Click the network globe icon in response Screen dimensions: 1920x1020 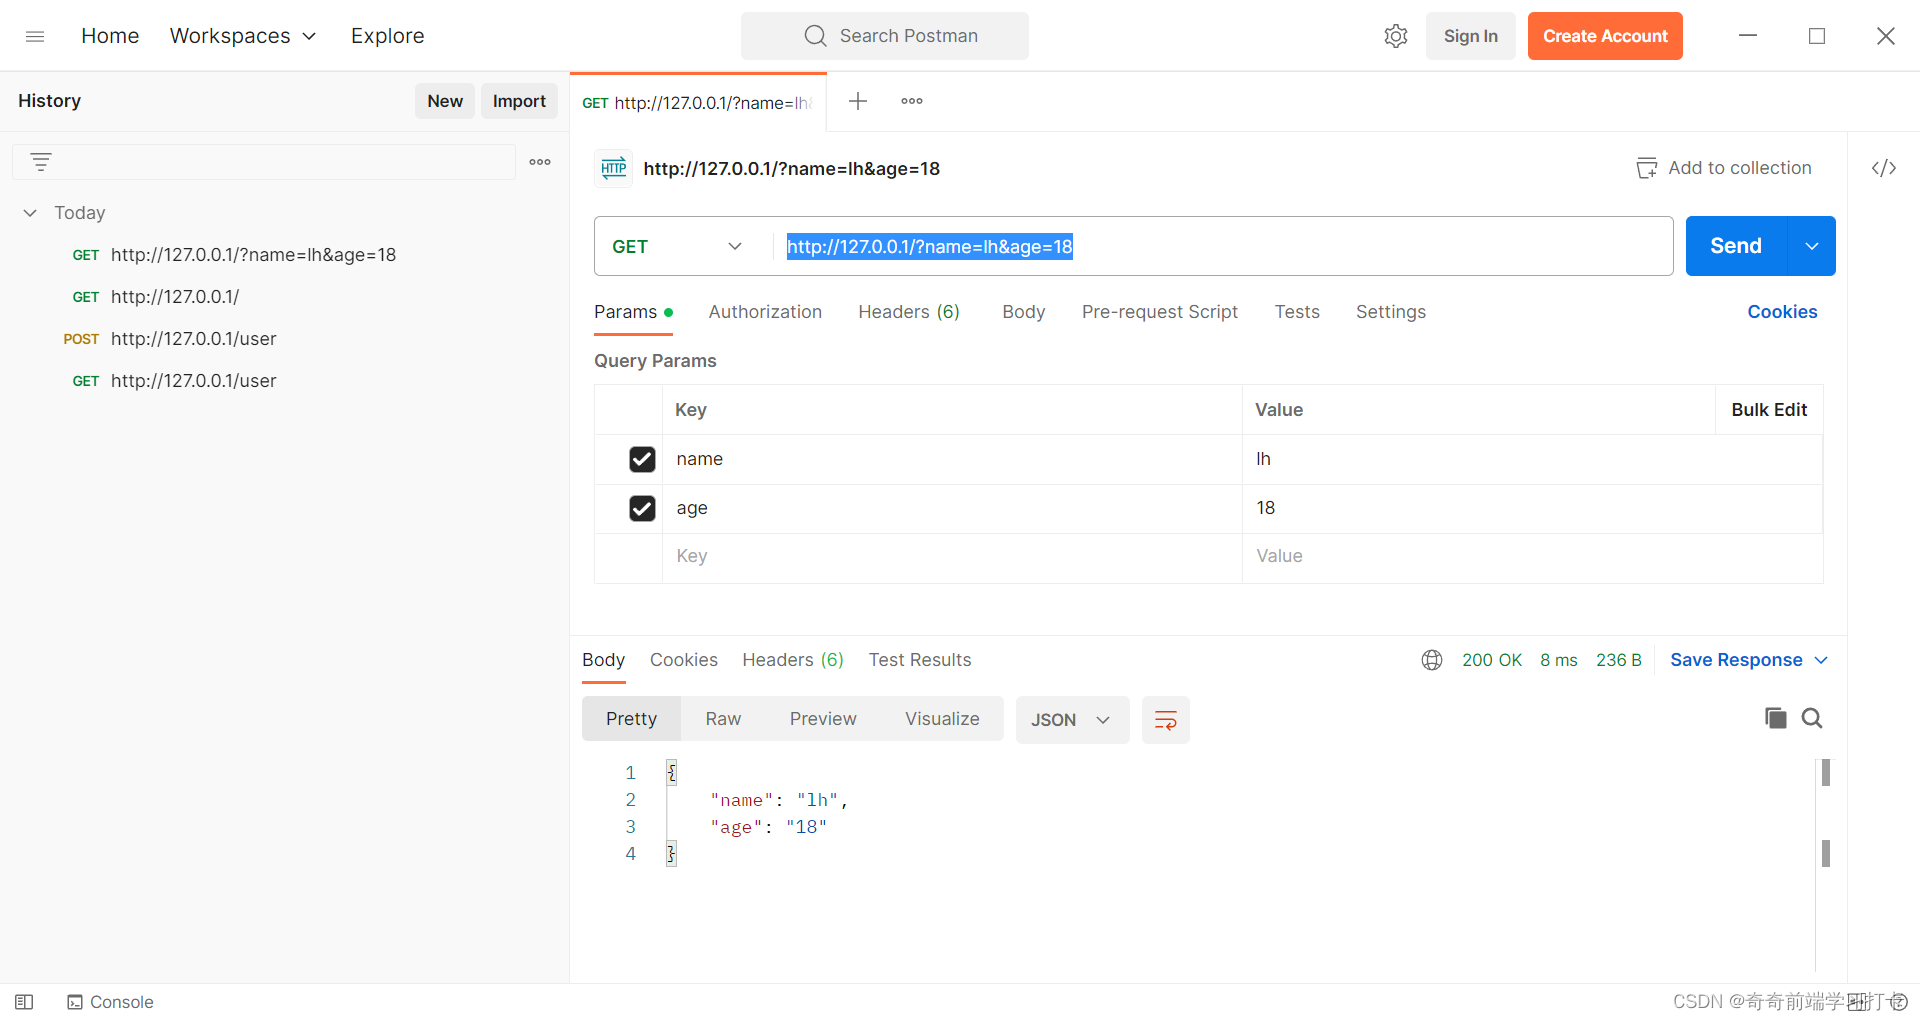[x=1432, y=660]
